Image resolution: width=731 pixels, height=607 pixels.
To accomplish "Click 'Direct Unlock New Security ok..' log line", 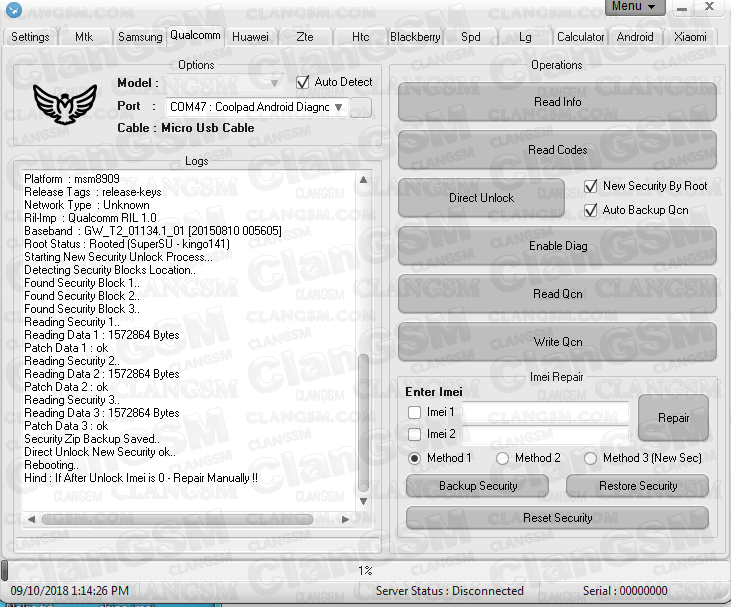I will pyautogui.click(x=100, y=452).
